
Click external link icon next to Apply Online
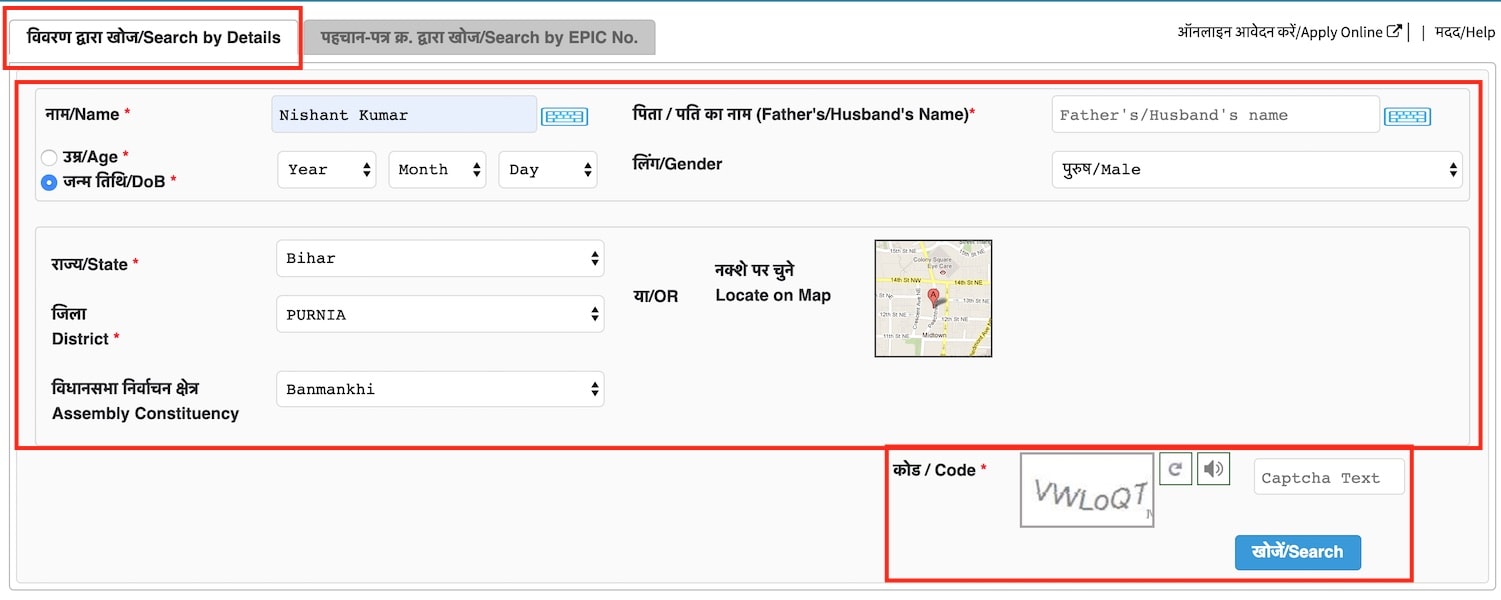pyautogui.click(x=1394, y=32)
